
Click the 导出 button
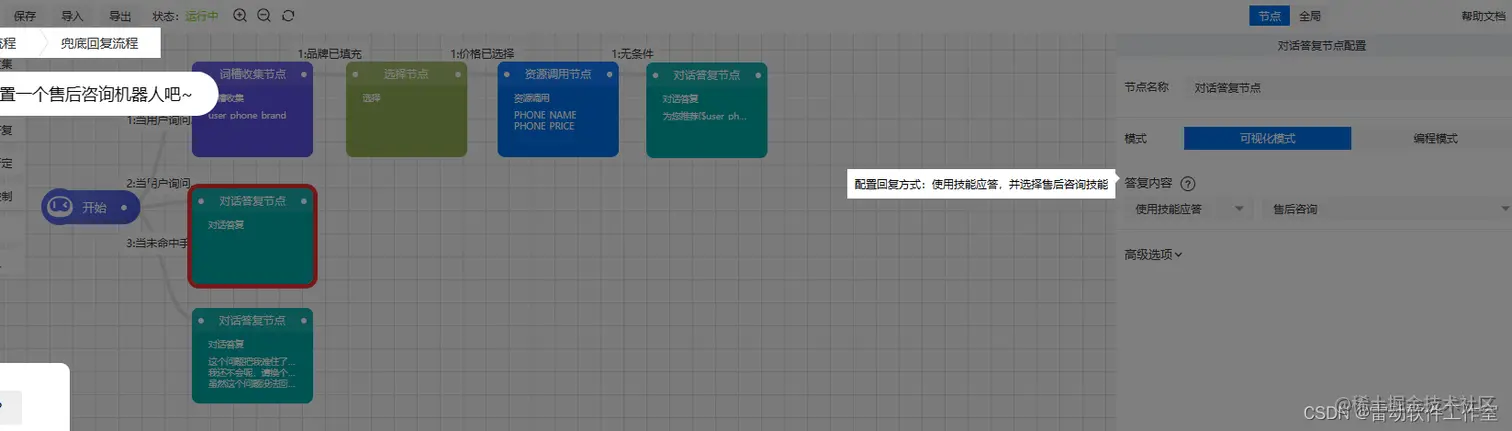pyautogui.click(x=120, y=16)
